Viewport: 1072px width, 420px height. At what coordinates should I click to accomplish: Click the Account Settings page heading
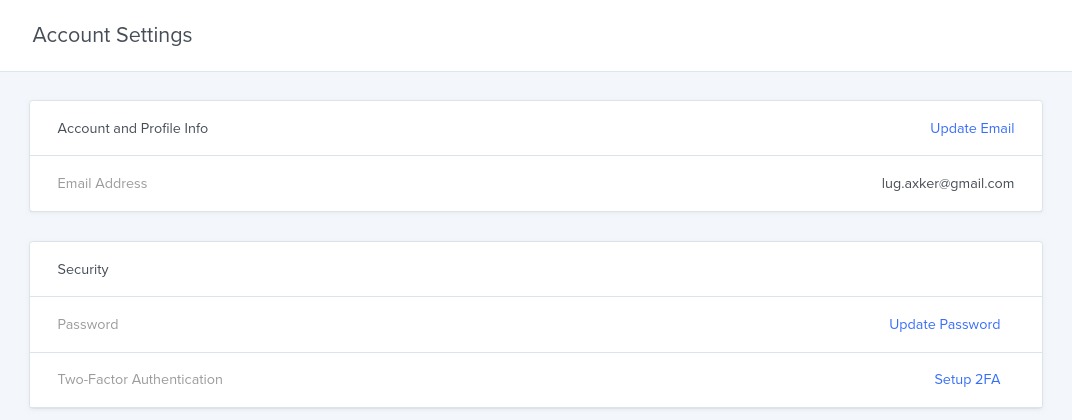[x=112, y=35]
